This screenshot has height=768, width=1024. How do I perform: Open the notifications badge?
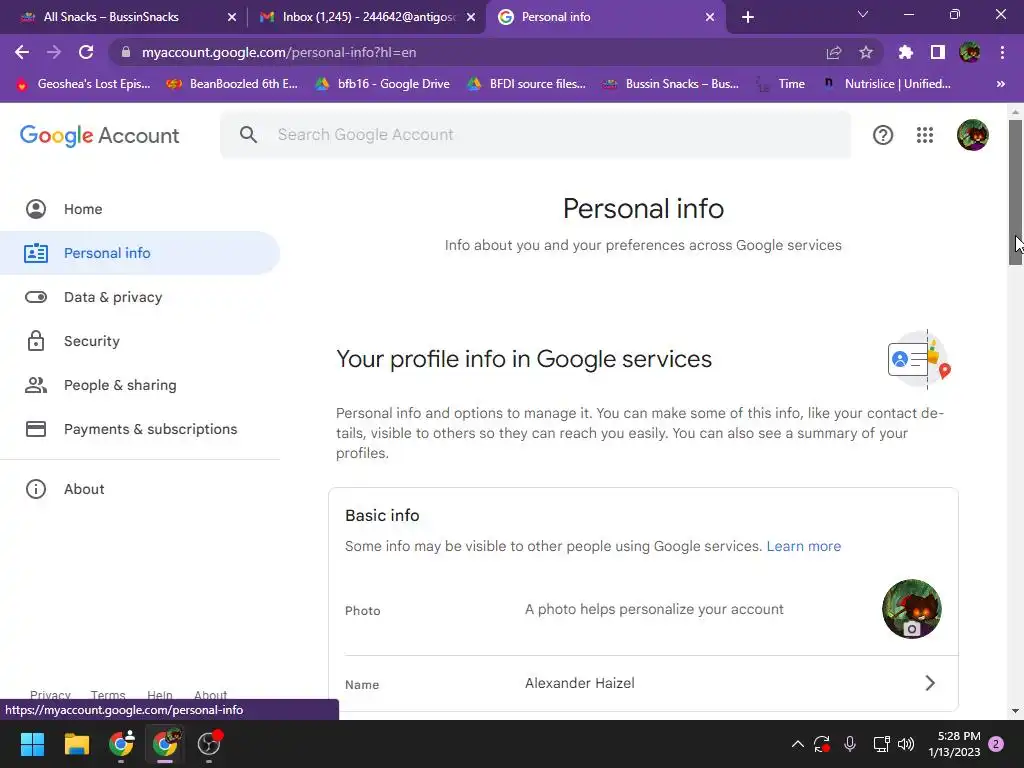pos(996,744)
